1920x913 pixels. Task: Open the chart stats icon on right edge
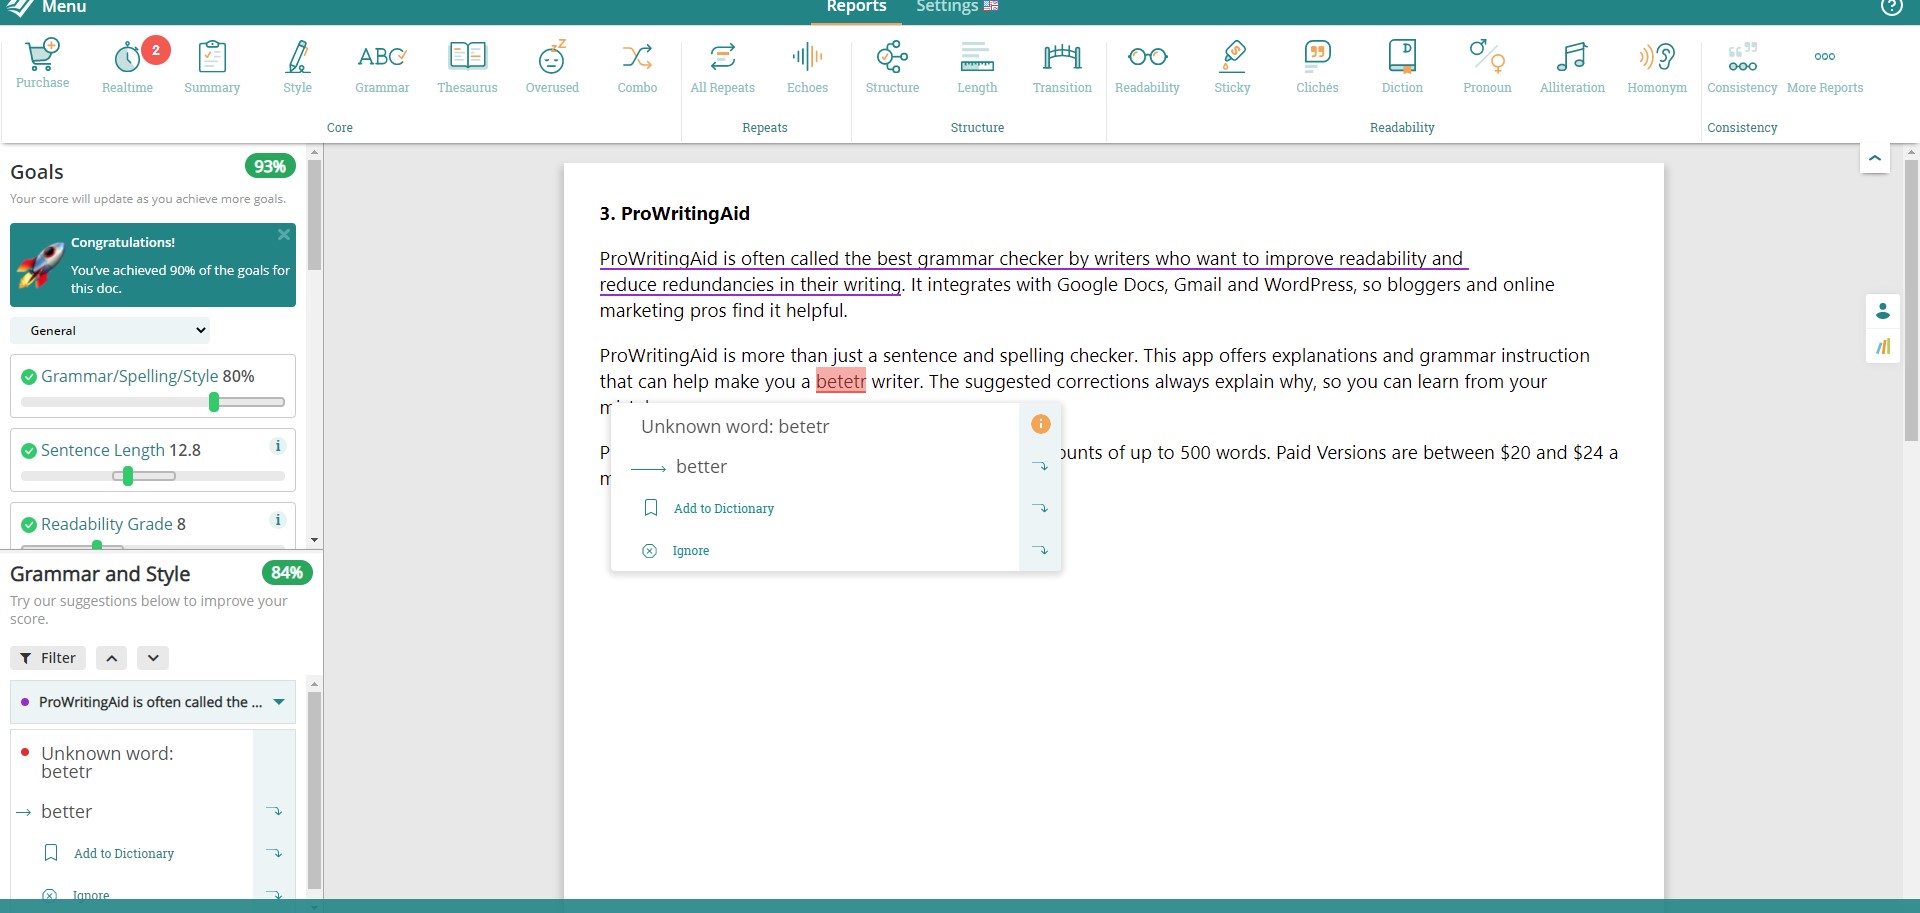coord(1883,346)
